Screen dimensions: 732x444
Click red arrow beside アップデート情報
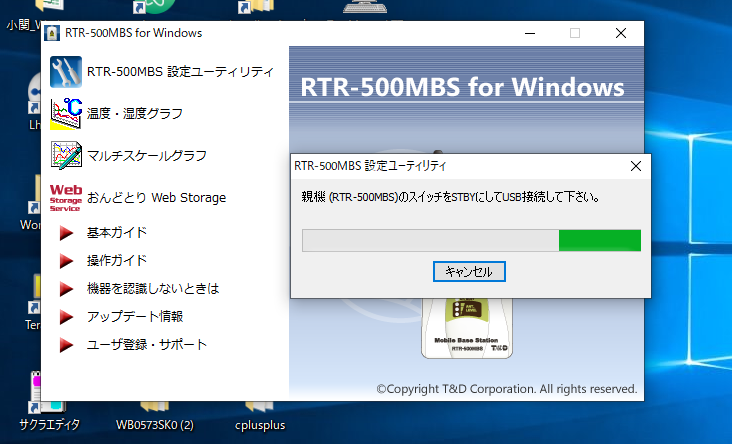point(66,317)
